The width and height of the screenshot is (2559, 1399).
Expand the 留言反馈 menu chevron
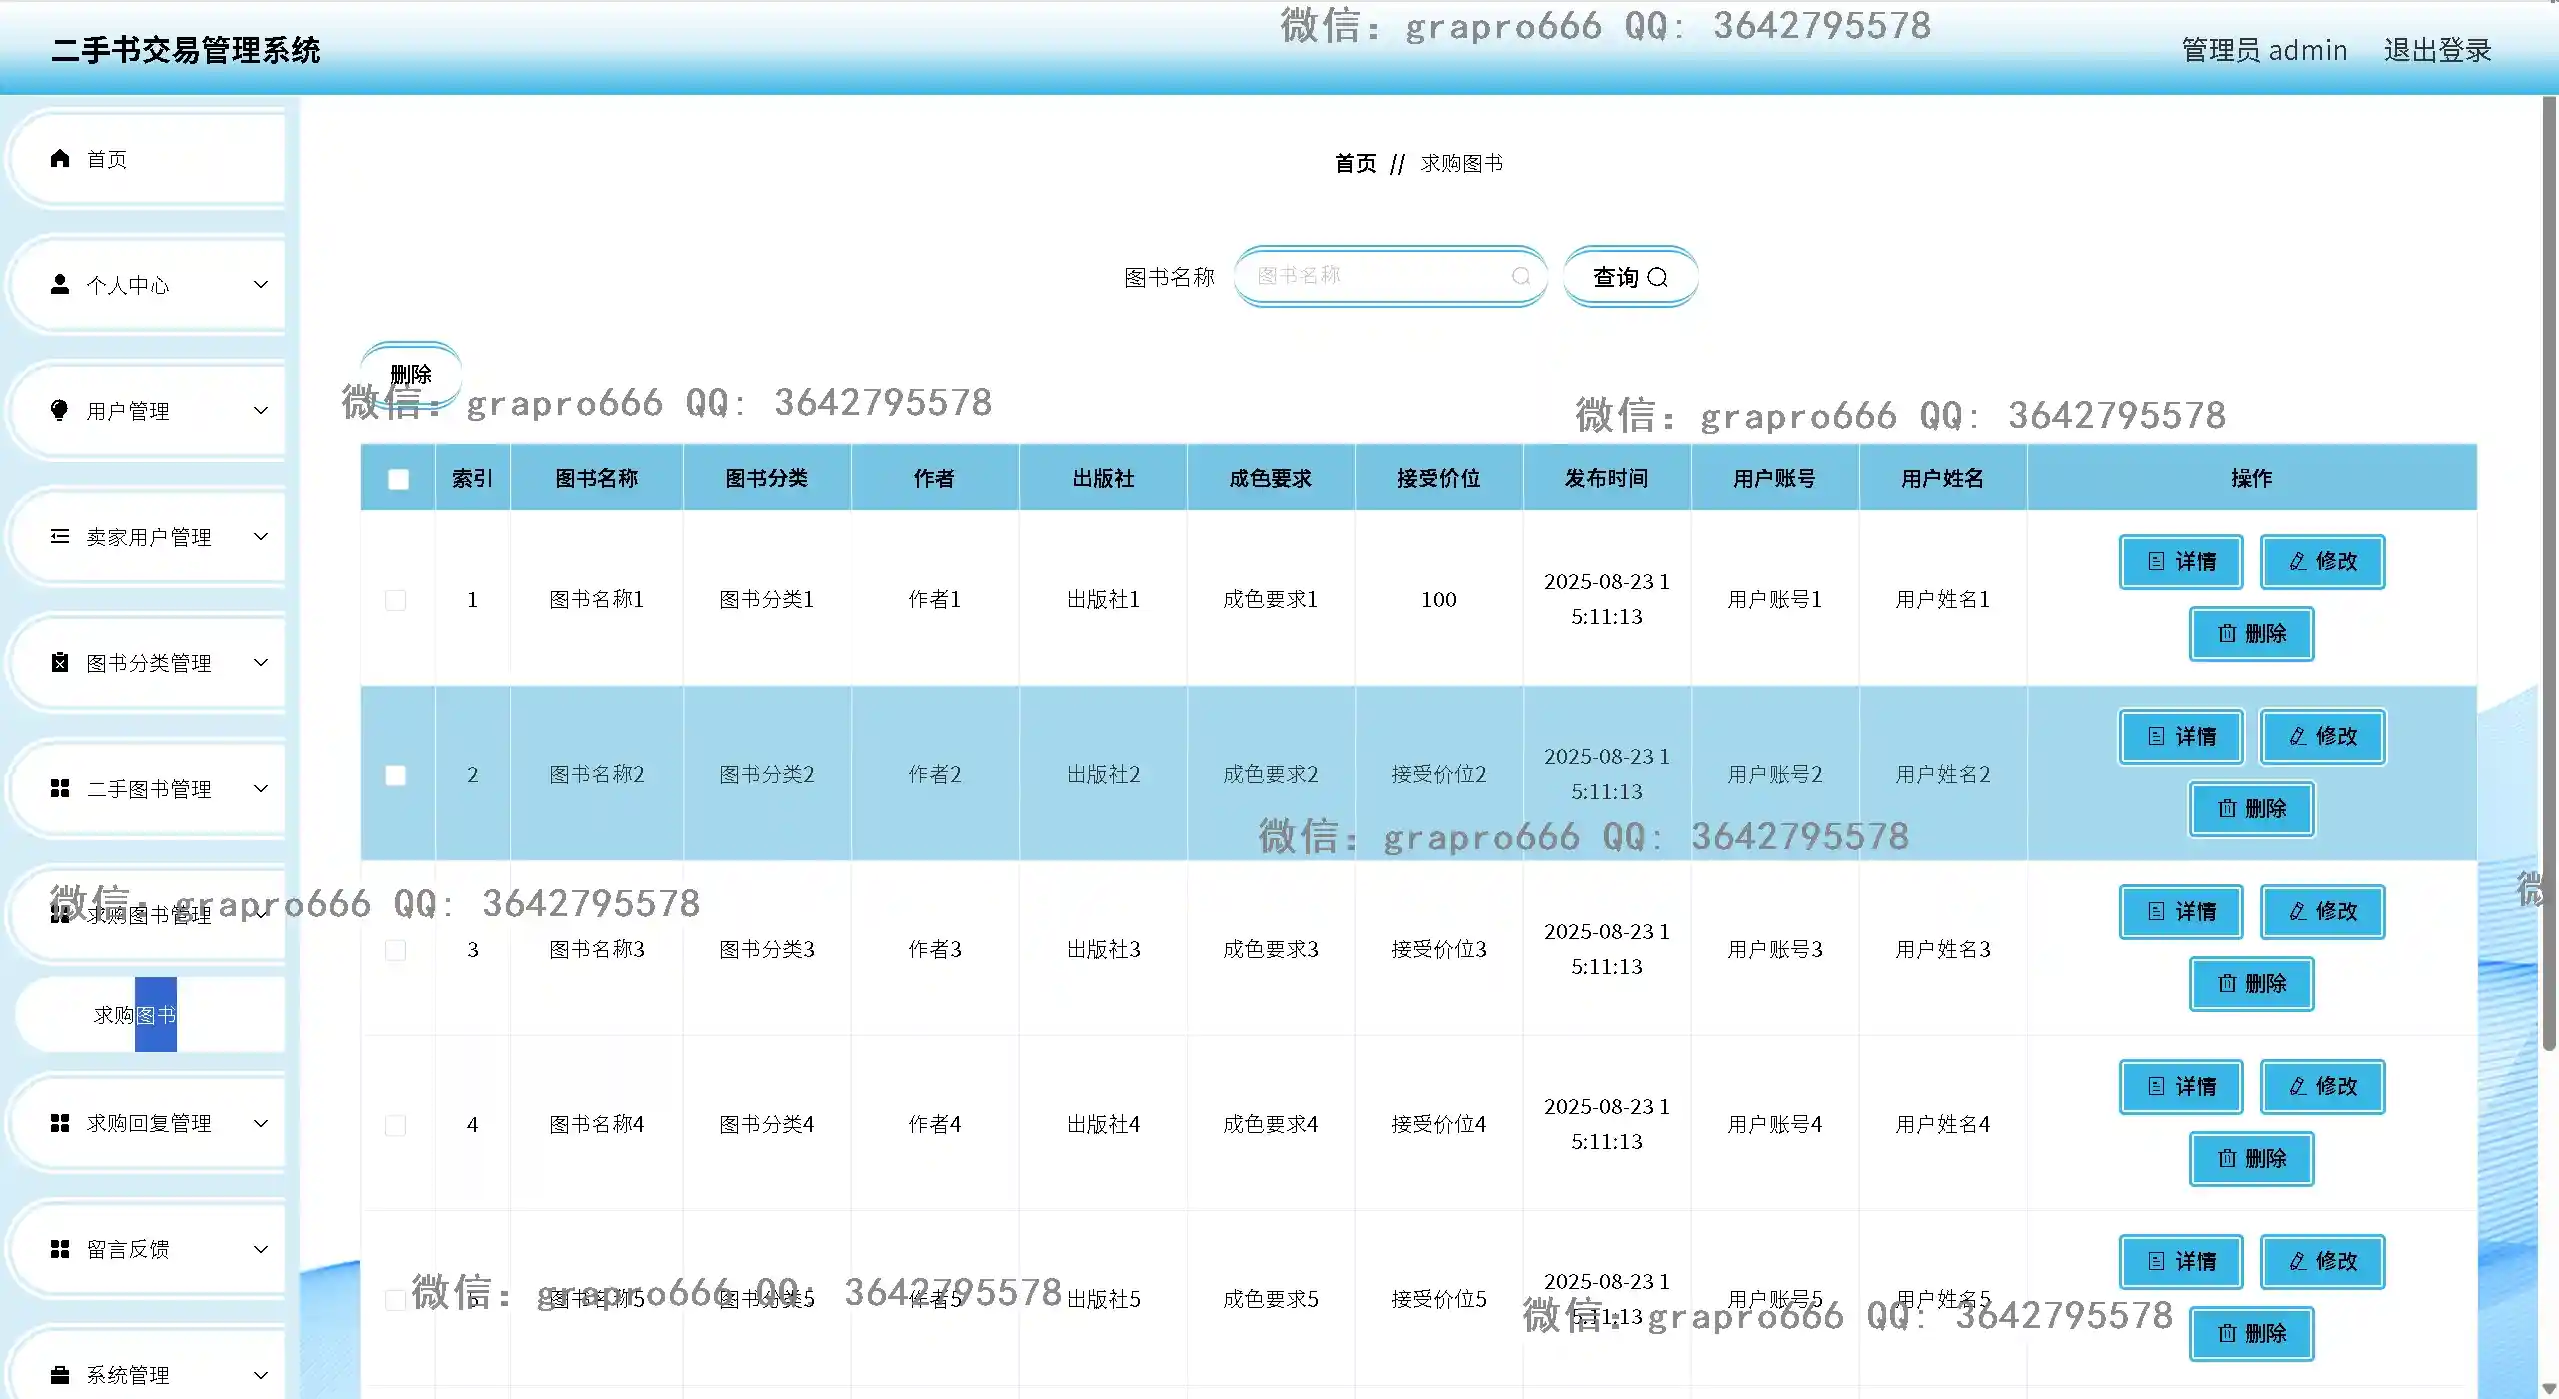pyautogui.click(x=261, y=1249)
